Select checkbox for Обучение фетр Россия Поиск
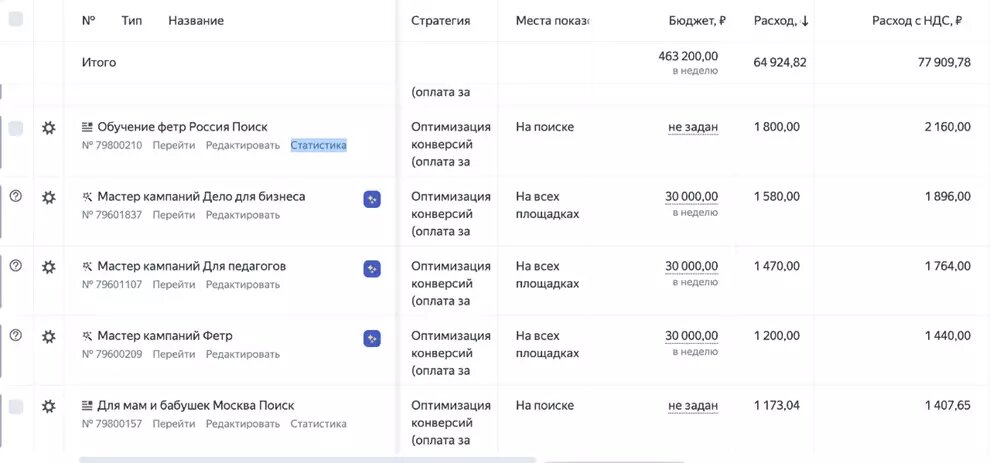 coord(16,128)
